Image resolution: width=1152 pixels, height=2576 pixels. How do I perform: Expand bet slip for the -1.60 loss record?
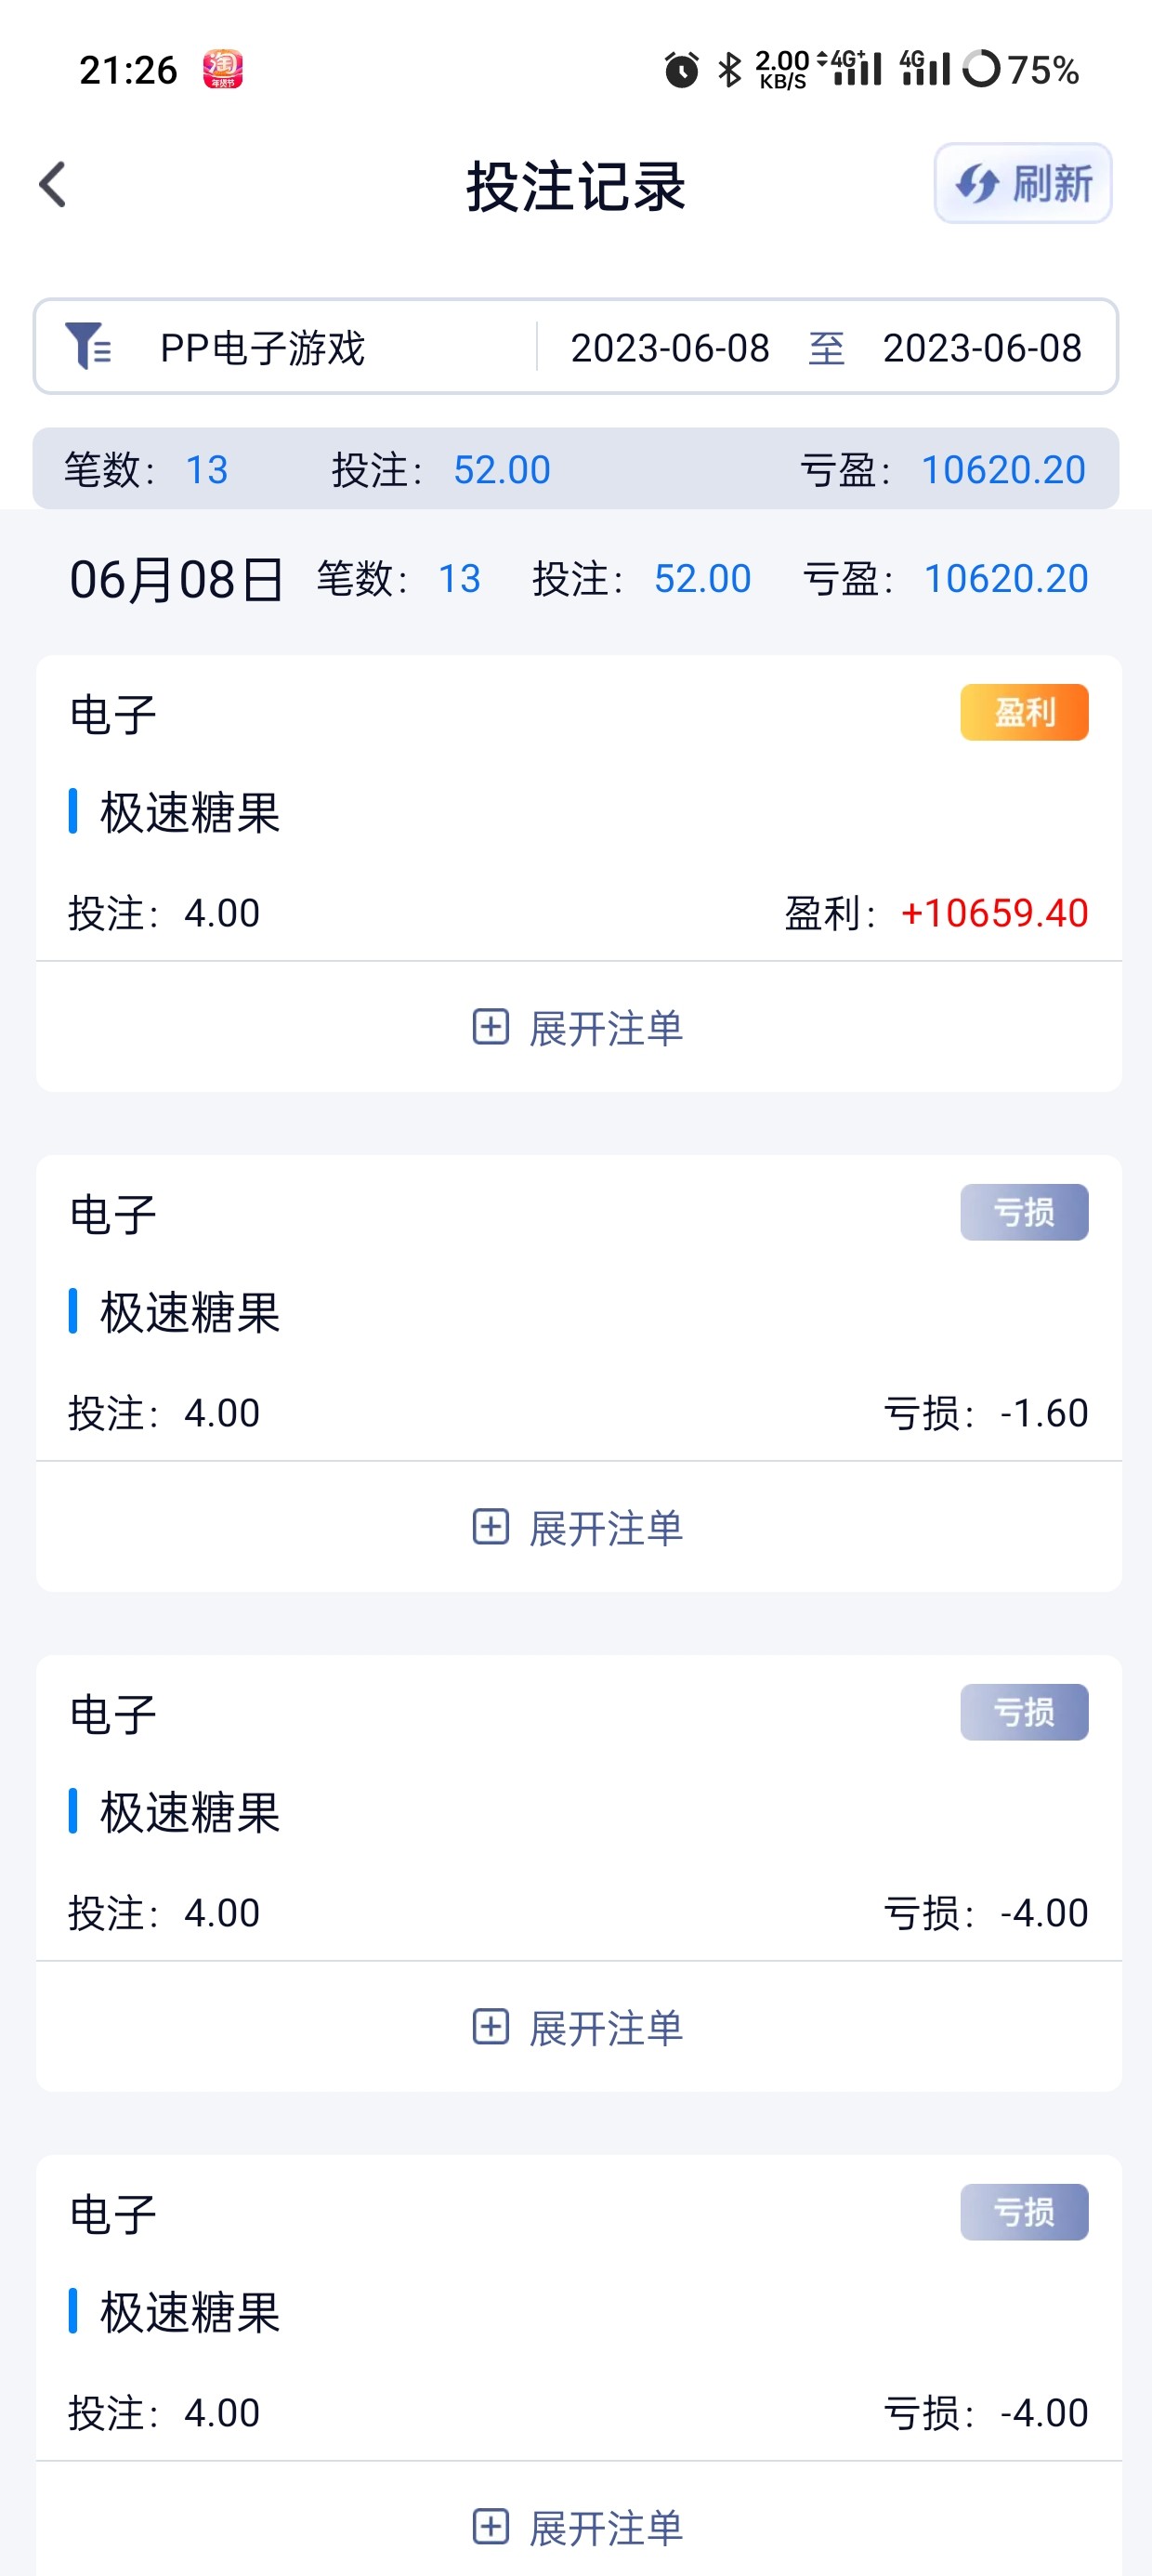[x=578, y=1527]
